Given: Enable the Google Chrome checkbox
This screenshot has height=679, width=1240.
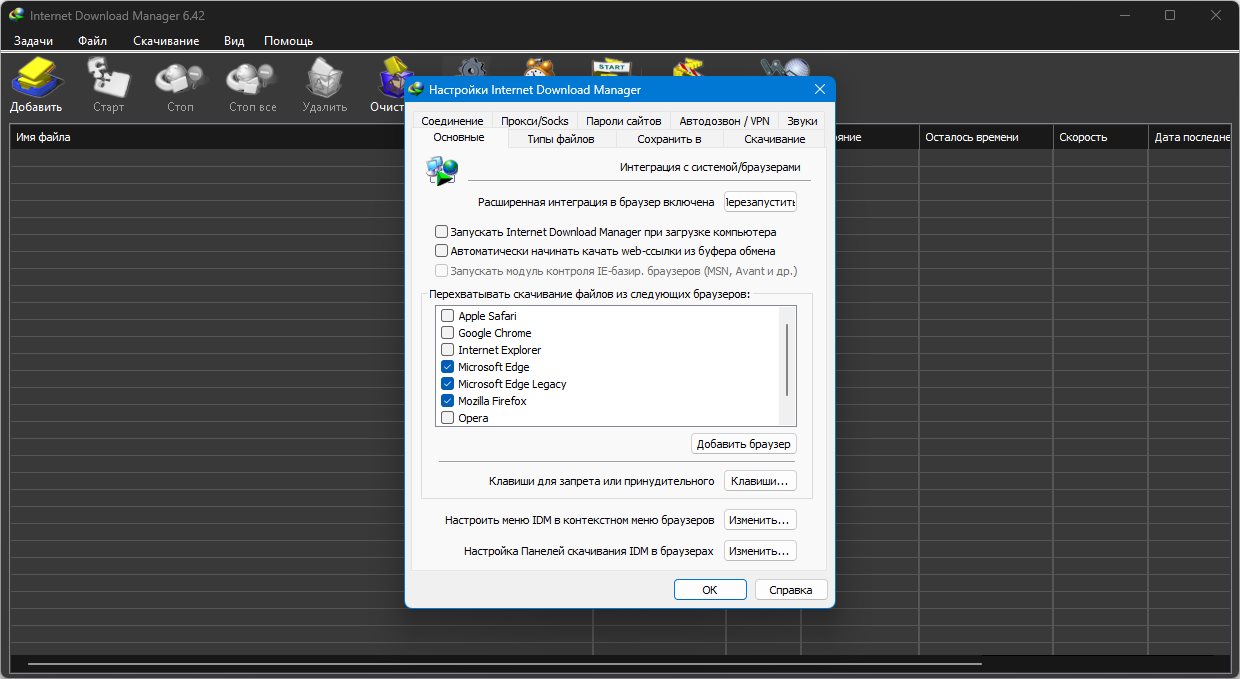Looking at the screenshot, I should pyautogui.click(x=448, y=333).
